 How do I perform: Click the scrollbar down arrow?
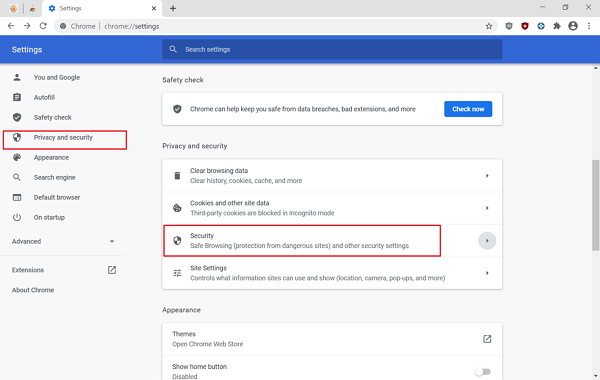[x=596, y=376]
